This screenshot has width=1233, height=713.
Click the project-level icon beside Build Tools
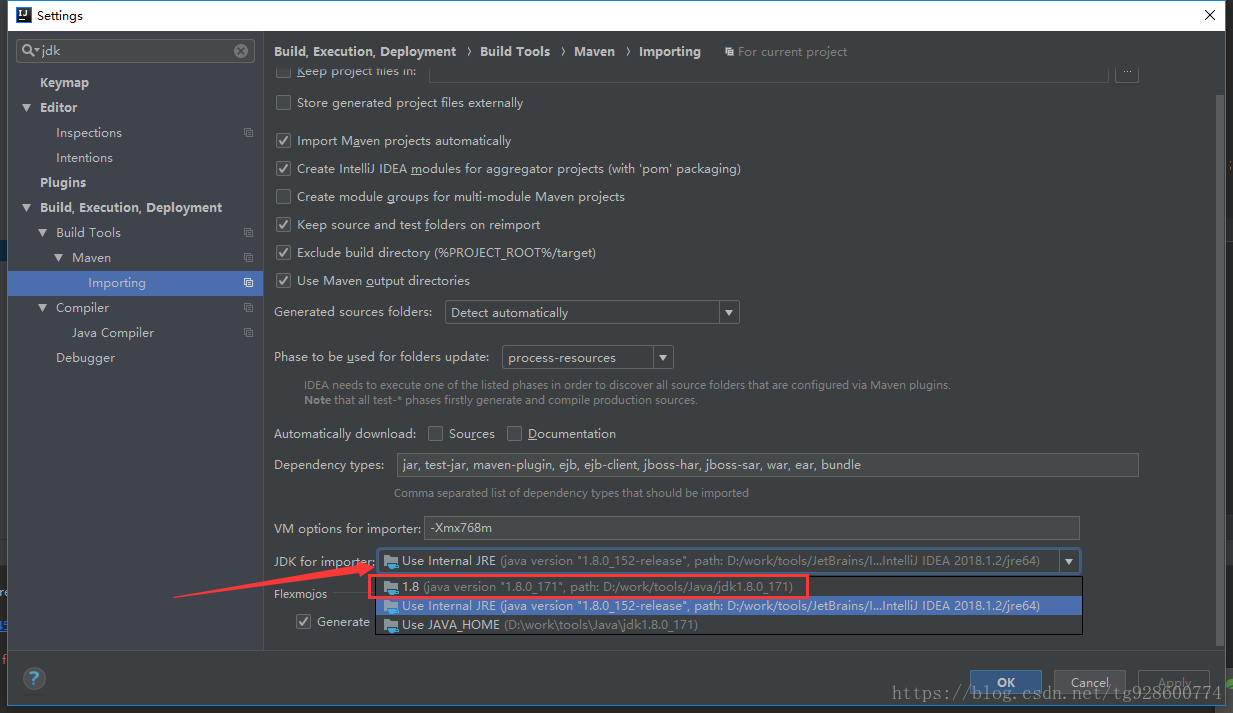[x=248, y=233]
